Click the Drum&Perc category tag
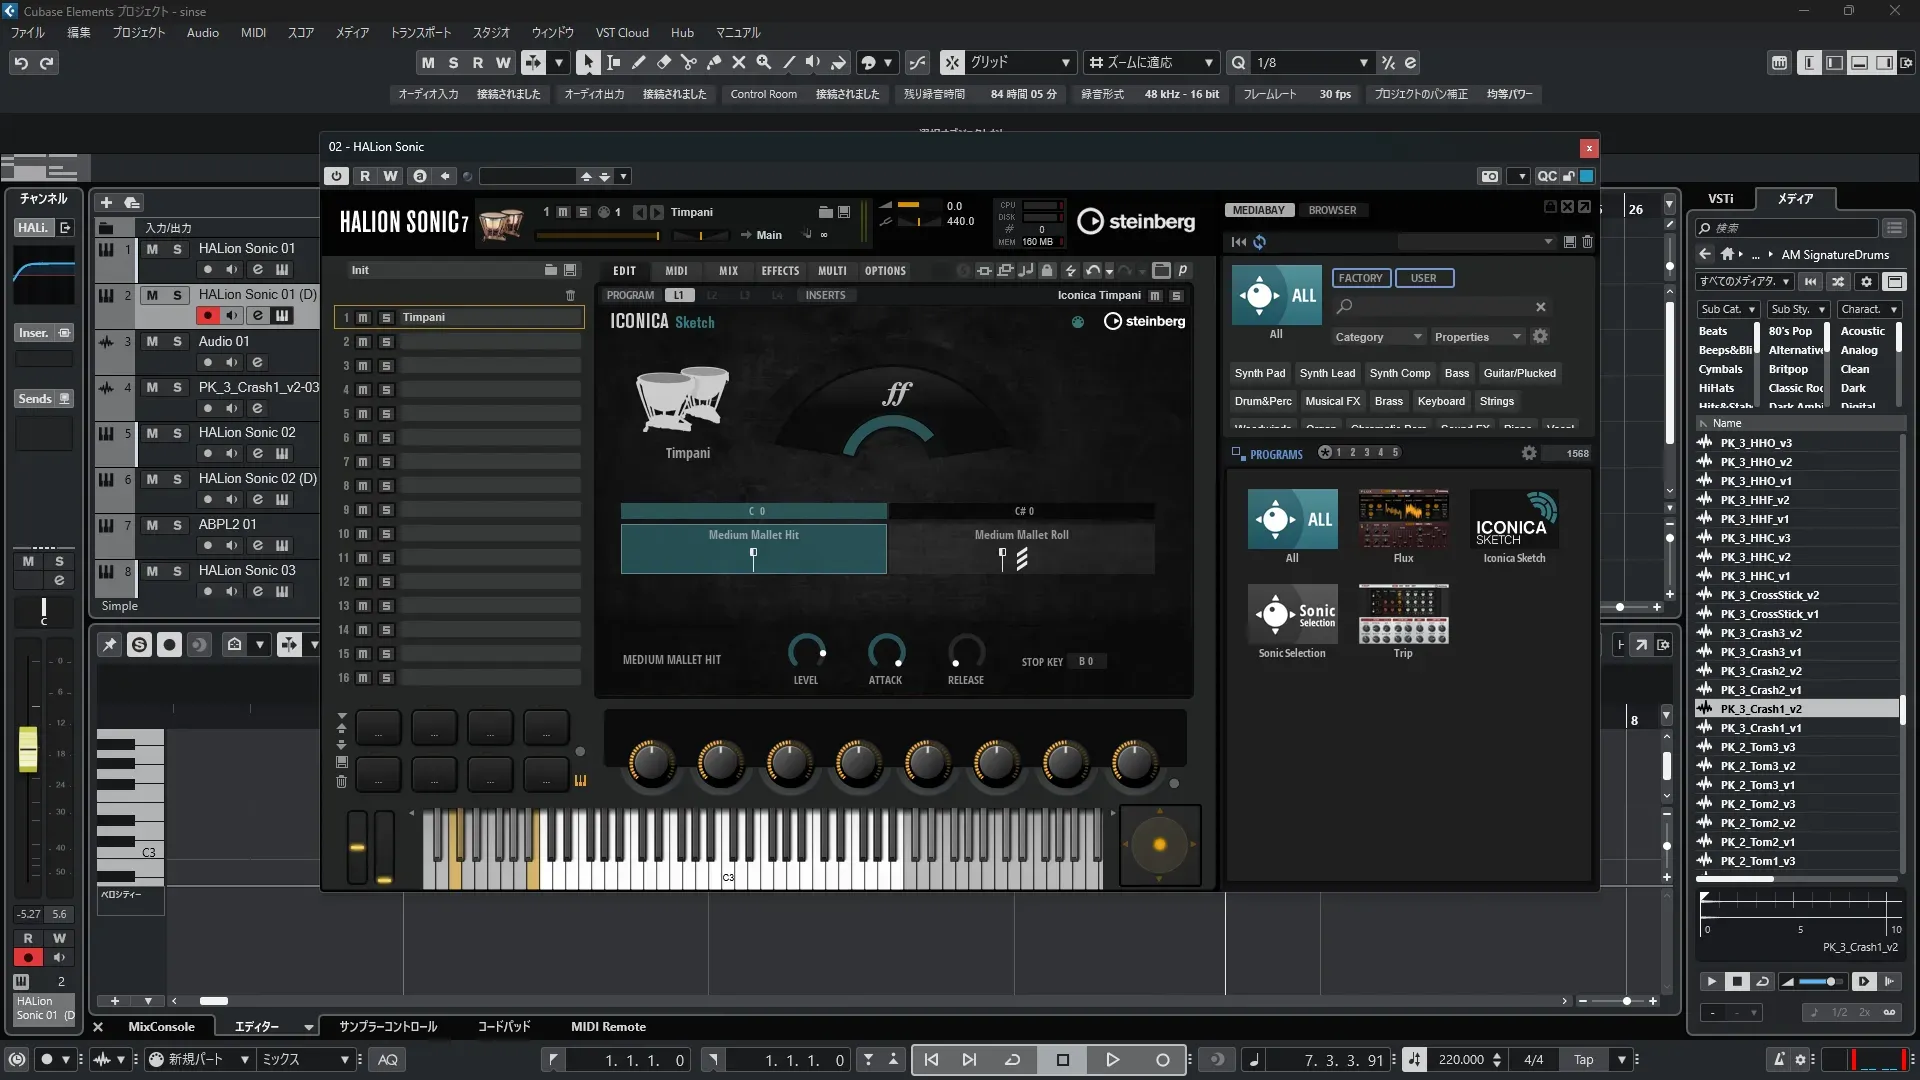Image resolution: width=1920 pixels, height=1080 pixels. click(1262, 401)
